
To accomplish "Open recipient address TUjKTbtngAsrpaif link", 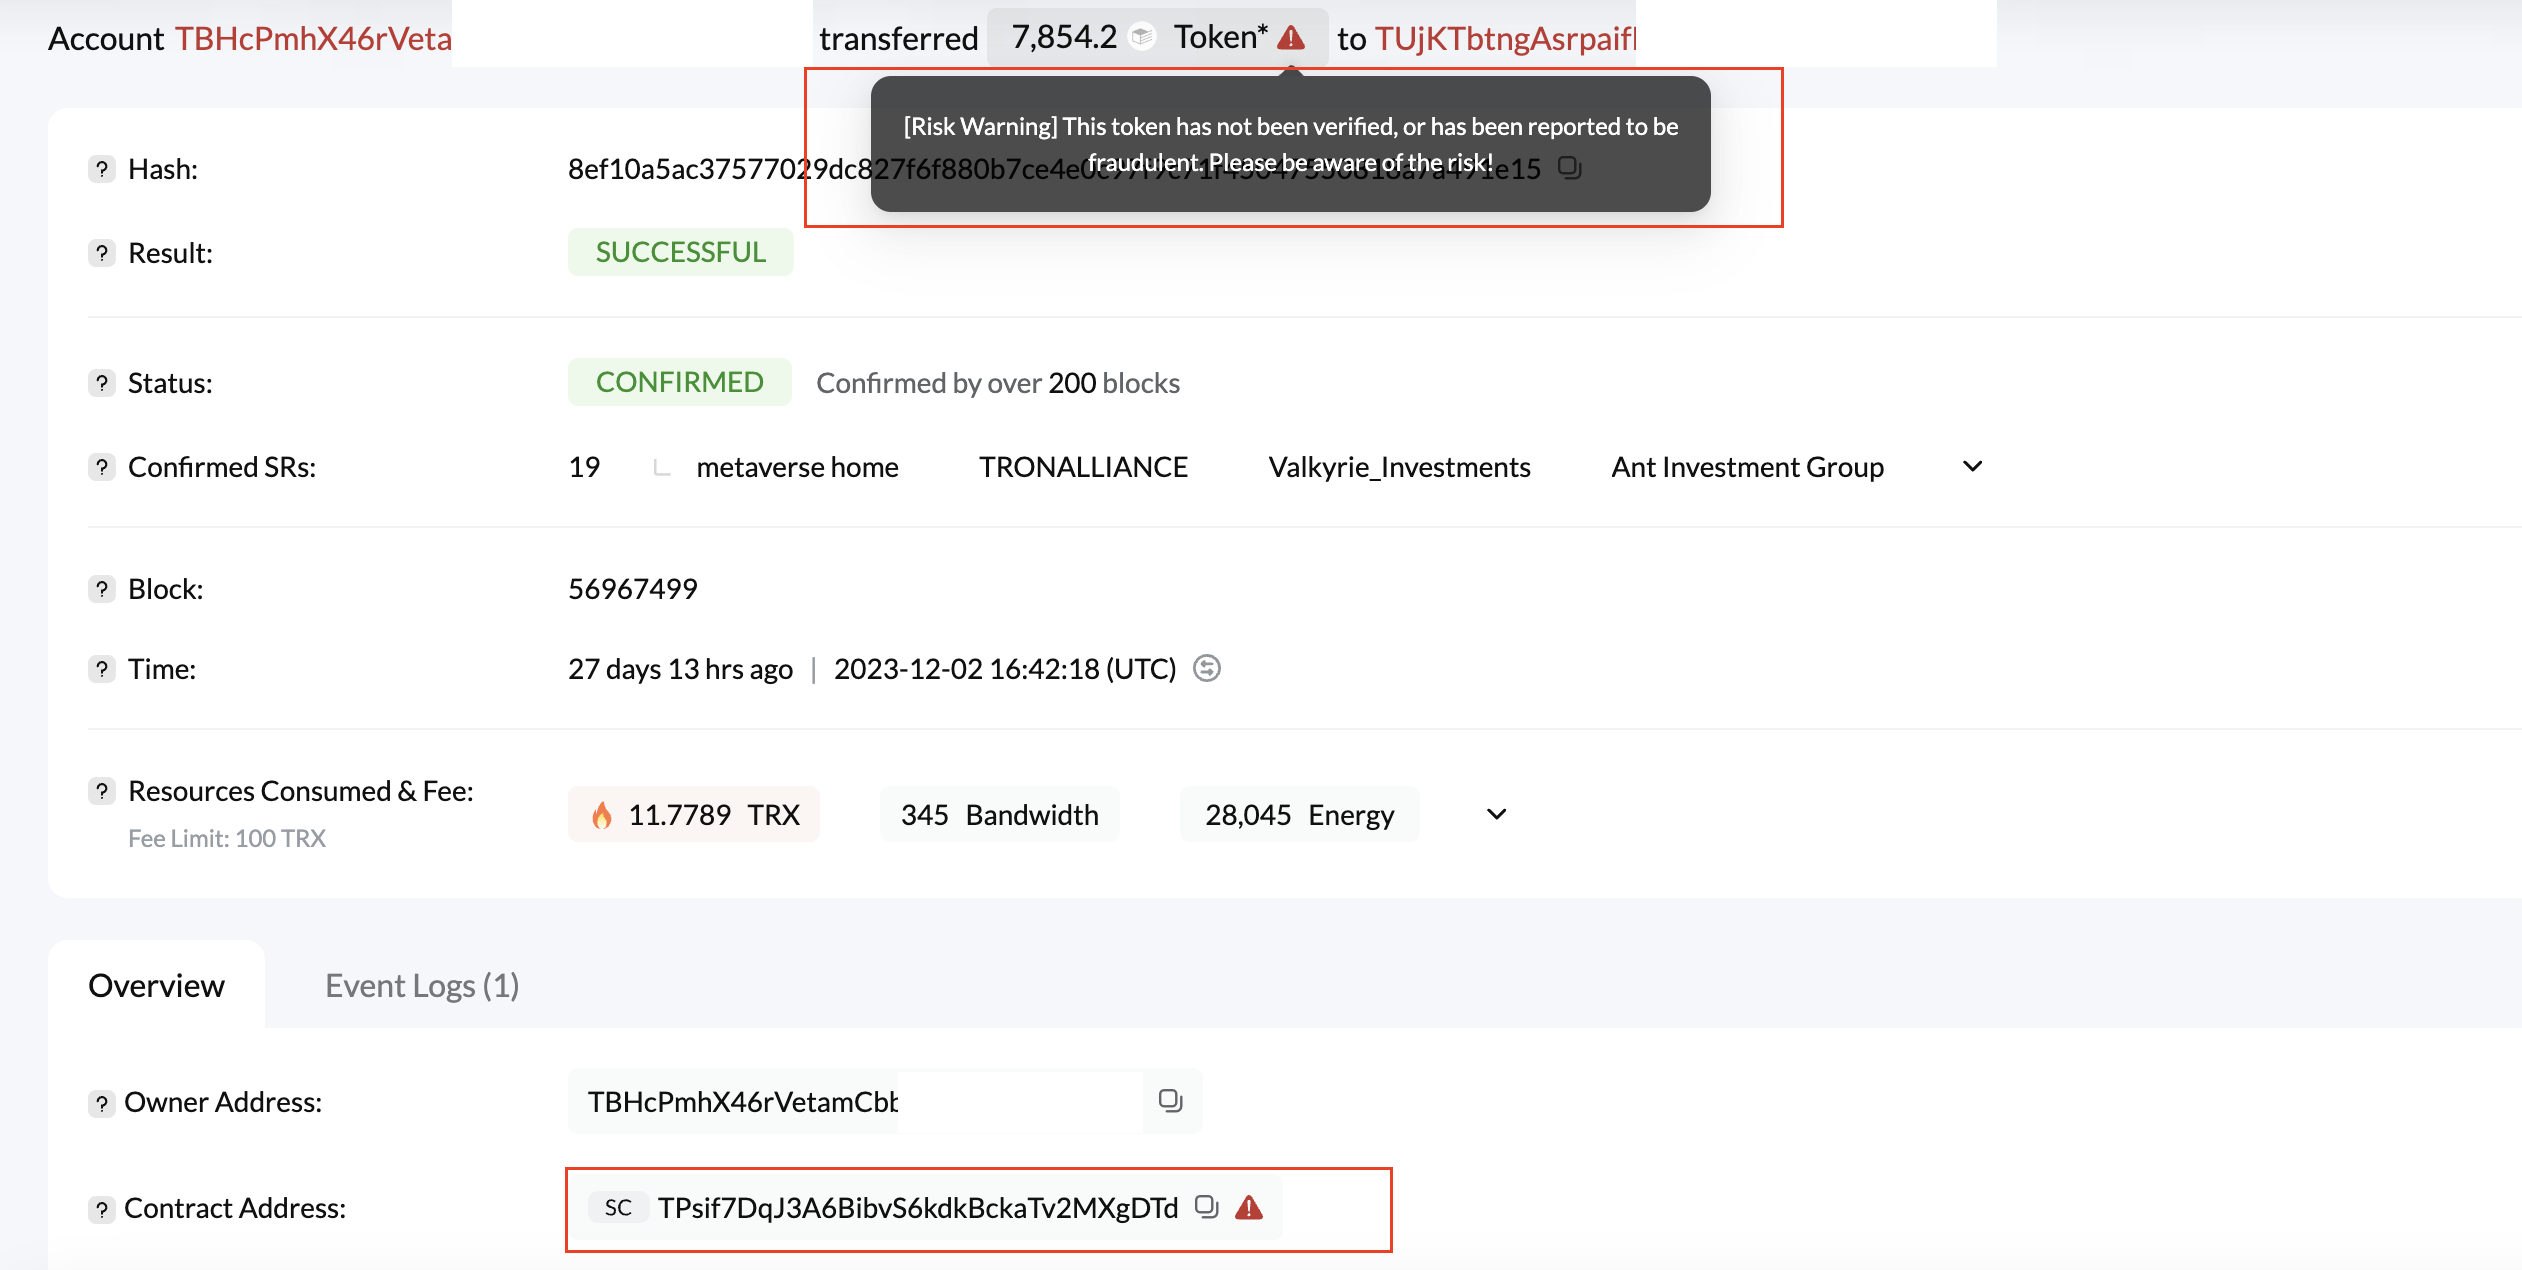I will [1505, 38].
